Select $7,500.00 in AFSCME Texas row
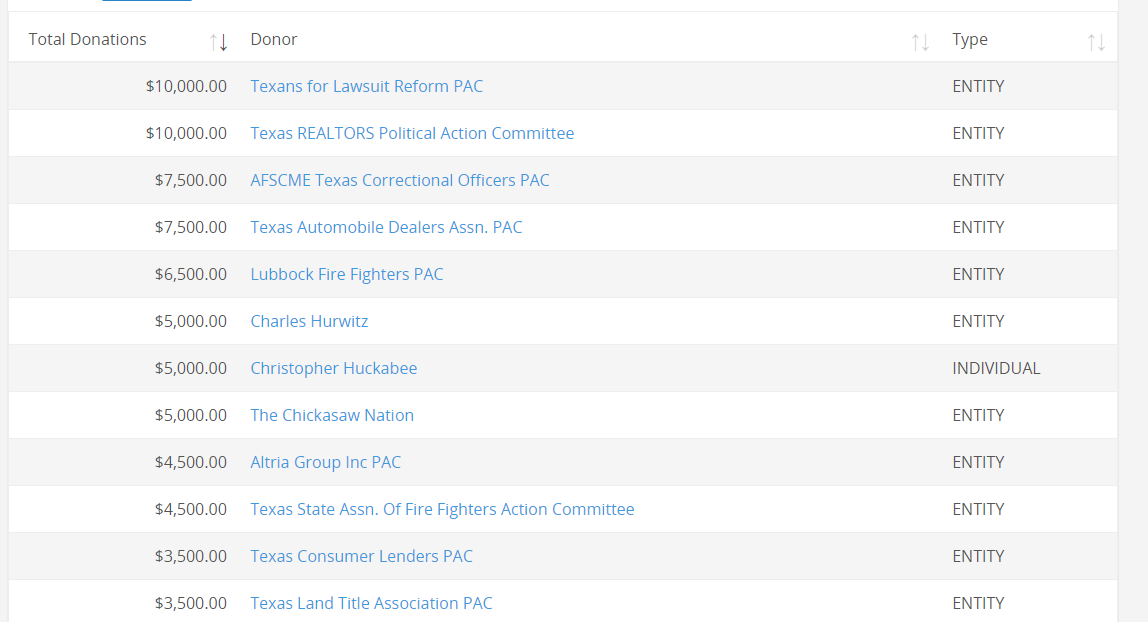 click(190, 180)
